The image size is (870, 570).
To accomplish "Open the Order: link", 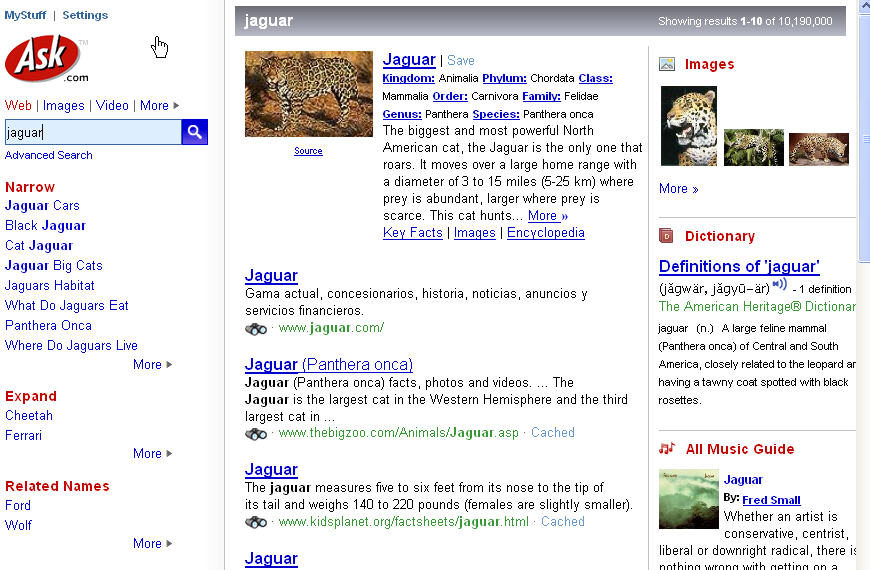I will coord(450,96).
